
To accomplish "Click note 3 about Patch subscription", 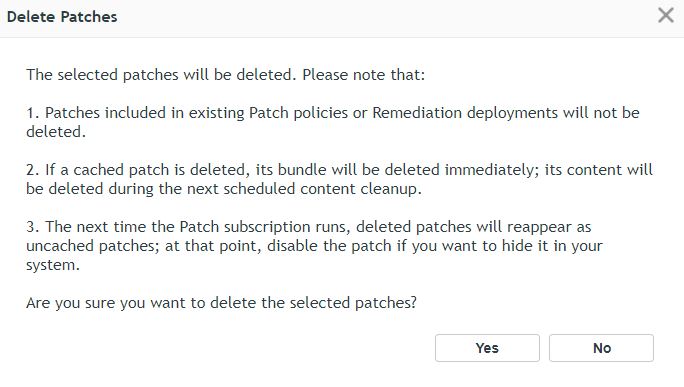I will tap(314, 246).
